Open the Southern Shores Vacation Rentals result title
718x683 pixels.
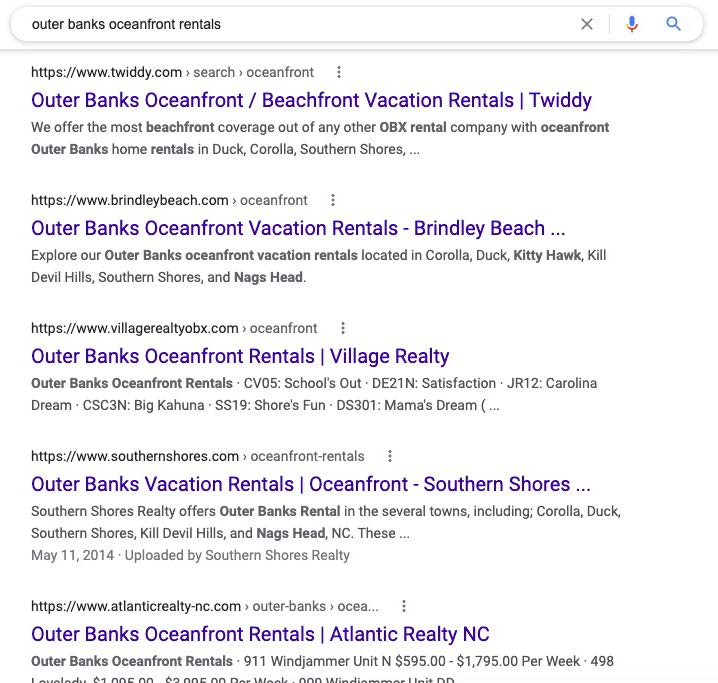[x=311, y=484]
